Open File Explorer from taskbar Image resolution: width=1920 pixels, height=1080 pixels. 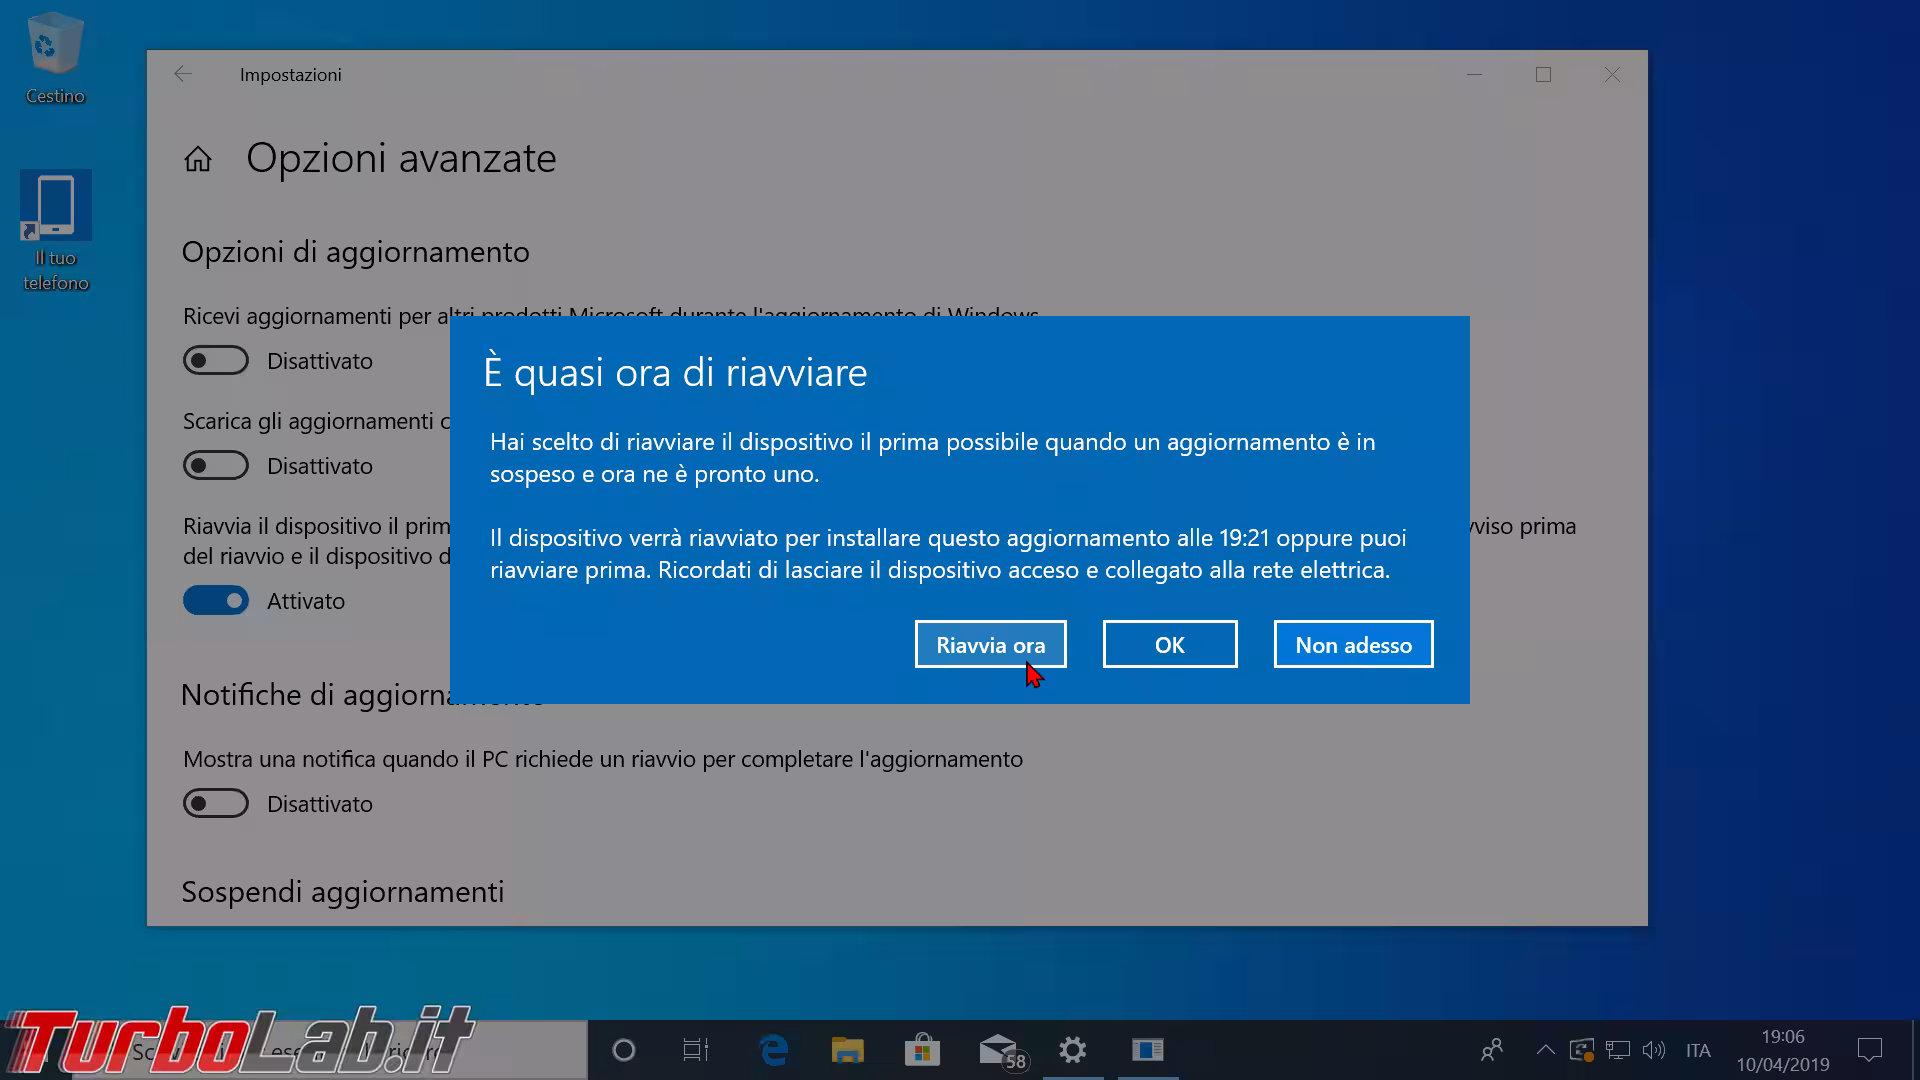[847, 1050]
